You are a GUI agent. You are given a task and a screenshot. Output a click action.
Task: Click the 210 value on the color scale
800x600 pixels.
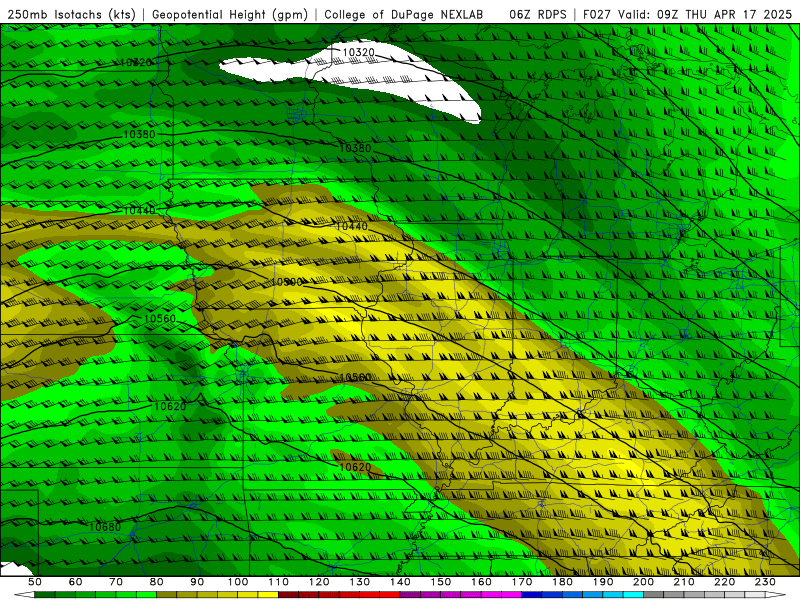684,582
